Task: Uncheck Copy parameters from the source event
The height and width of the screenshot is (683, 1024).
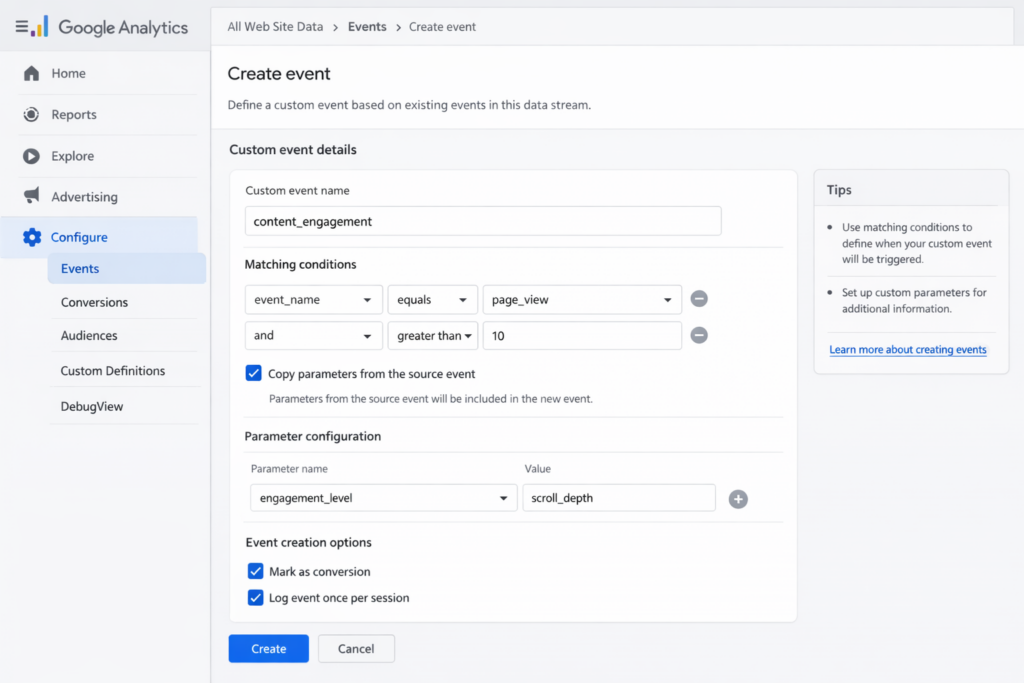Action: tap(253, 372)
